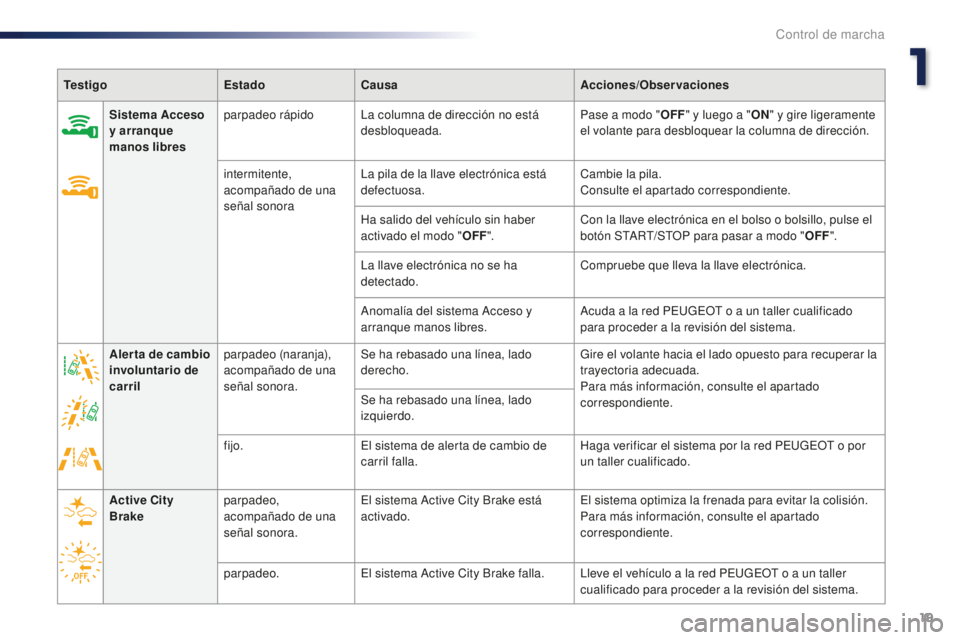Viewport: 960px width, 640px height.
Task: Click the right-side lane departure icon
Action: coord(80,367)
